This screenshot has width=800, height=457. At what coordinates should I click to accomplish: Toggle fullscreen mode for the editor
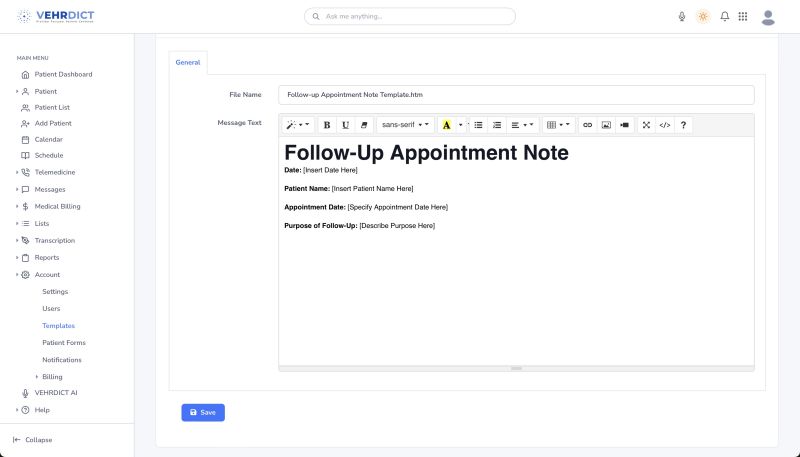[x=646, y=125]
